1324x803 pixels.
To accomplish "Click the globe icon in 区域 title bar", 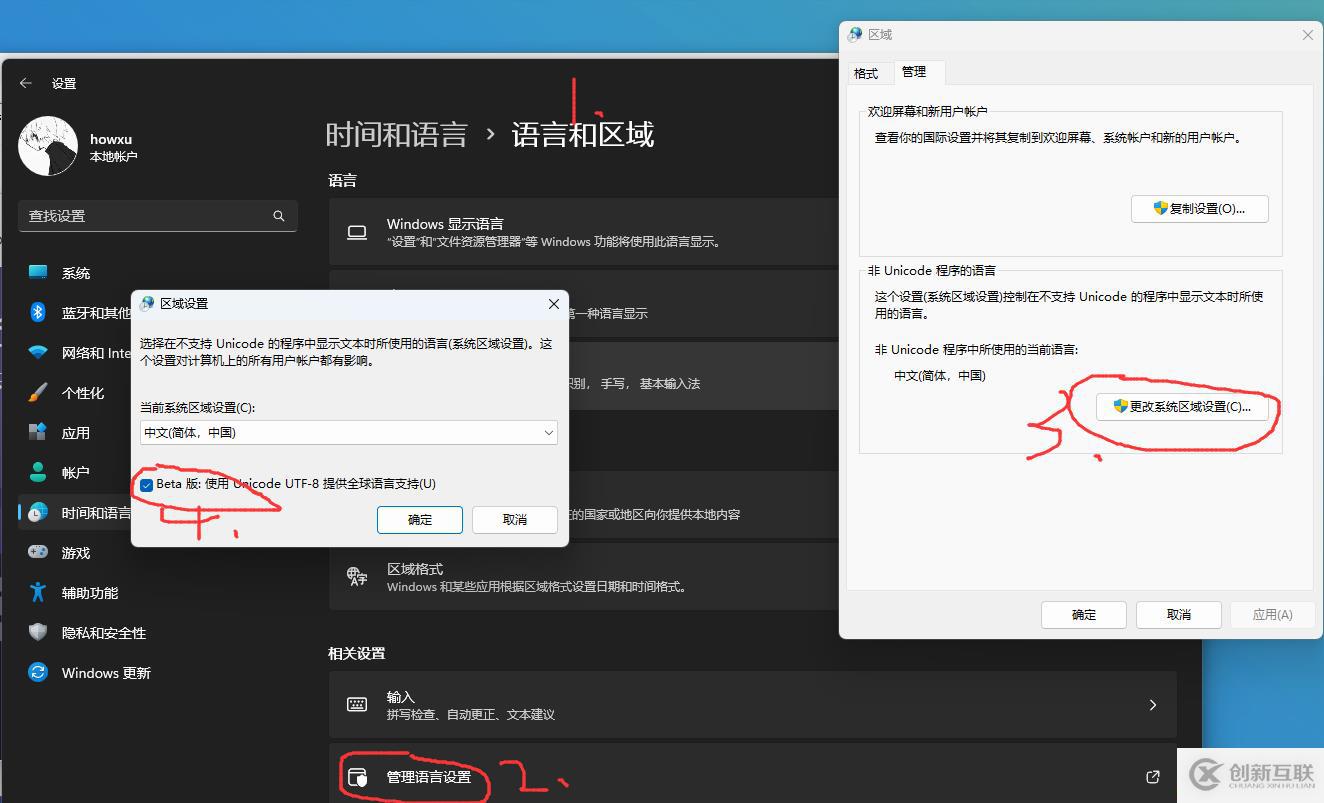I will pyautogui.click(x=855, y=34).
